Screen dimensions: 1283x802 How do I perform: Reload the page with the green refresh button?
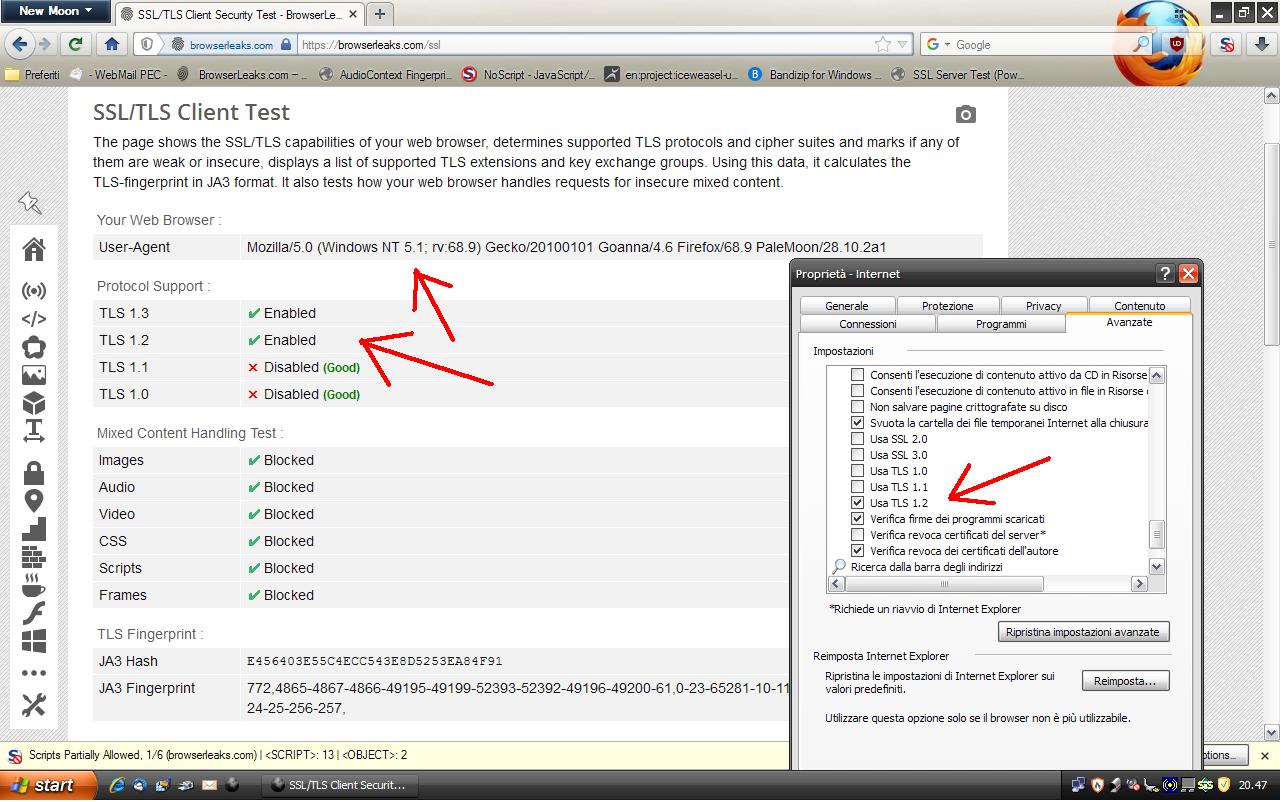tap(75, 44)
